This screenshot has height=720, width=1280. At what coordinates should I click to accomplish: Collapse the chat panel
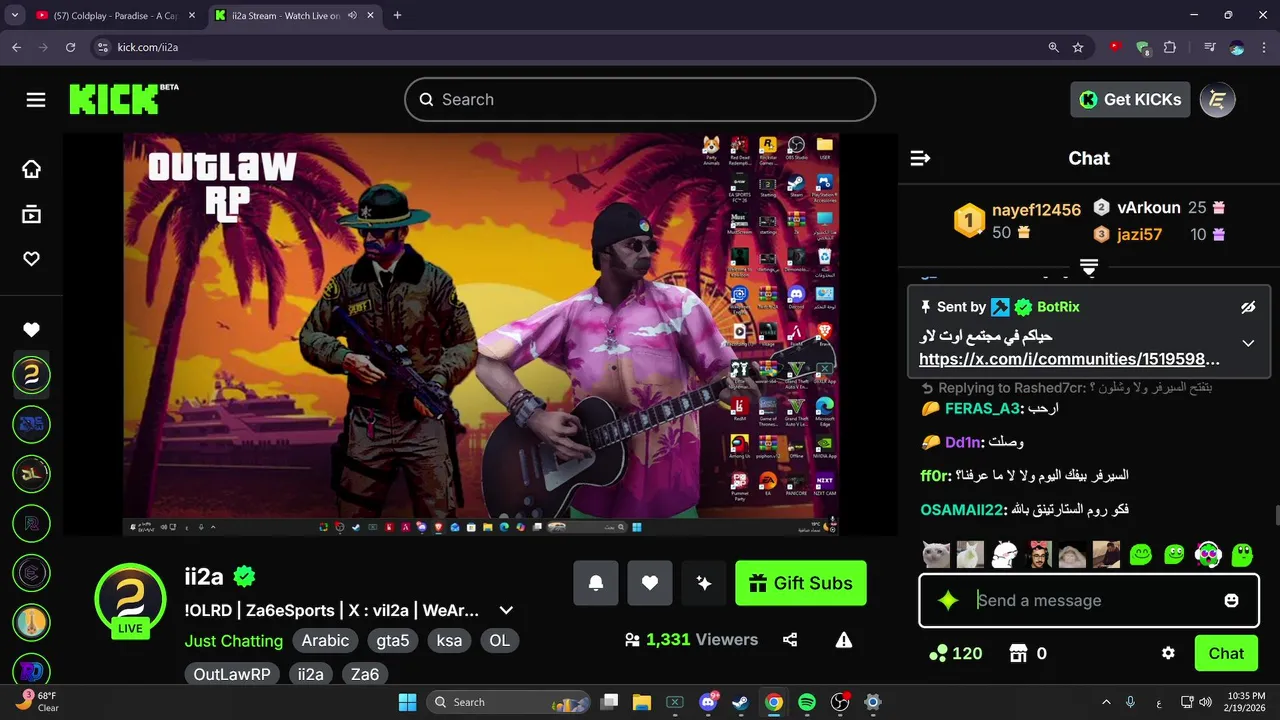[920, 158]
